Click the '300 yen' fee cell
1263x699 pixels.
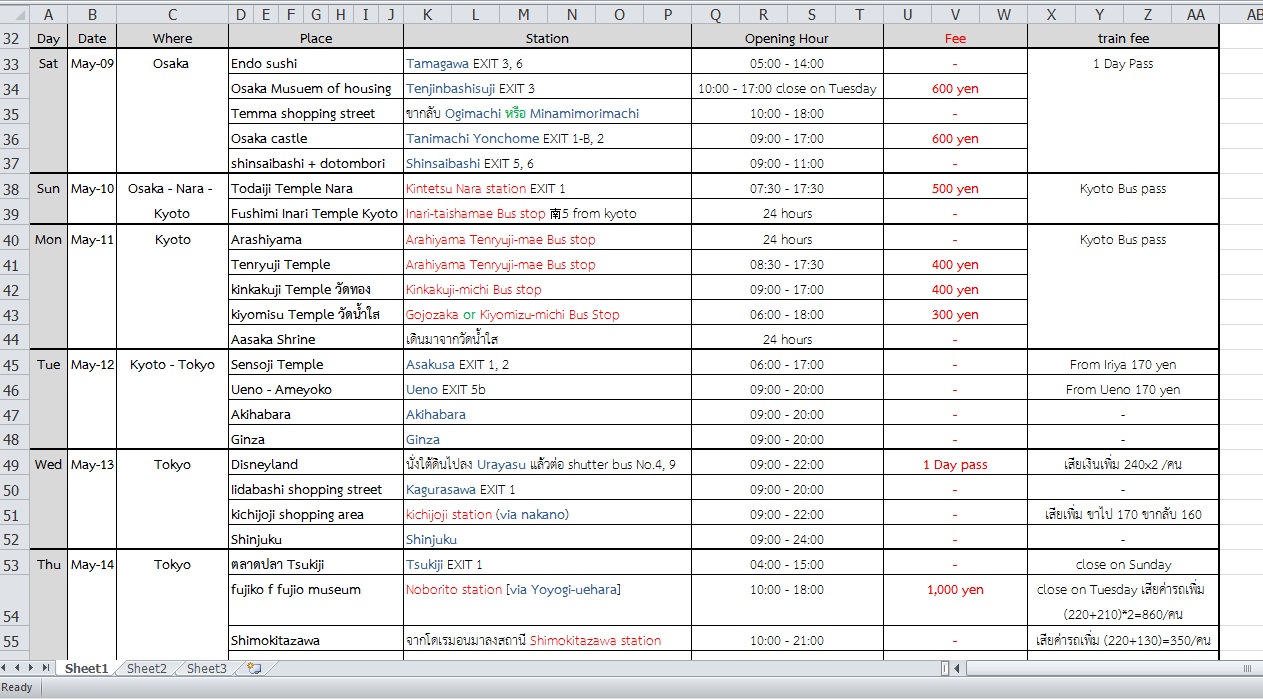pos(955,314)
